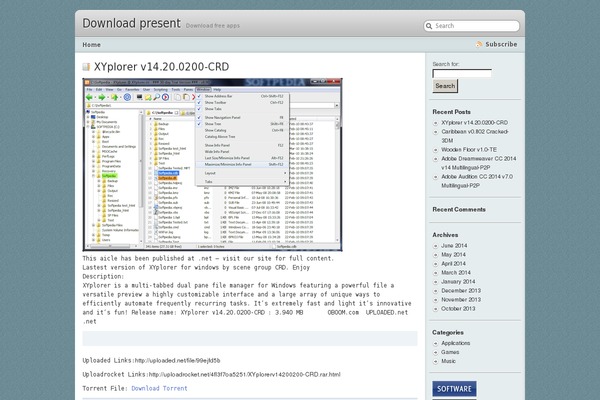This screenshot has width=600, height=400.
Task: Open recent post XYplorer v14.20.0200-CRD in sidebar
Action: (x=474, y=122)
